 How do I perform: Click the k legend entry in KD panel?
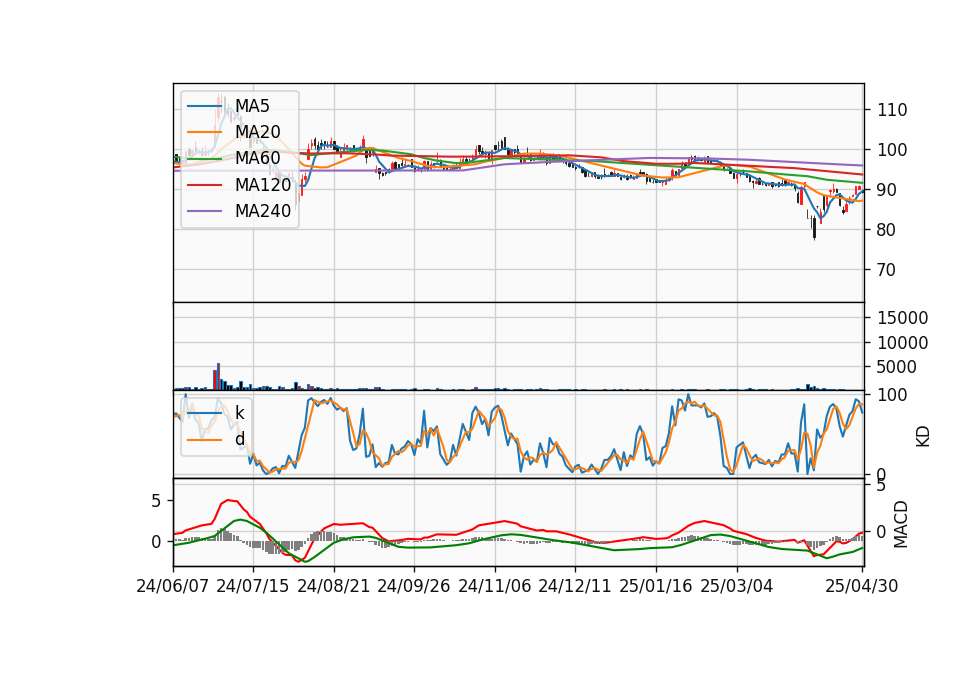click(239, 413)
